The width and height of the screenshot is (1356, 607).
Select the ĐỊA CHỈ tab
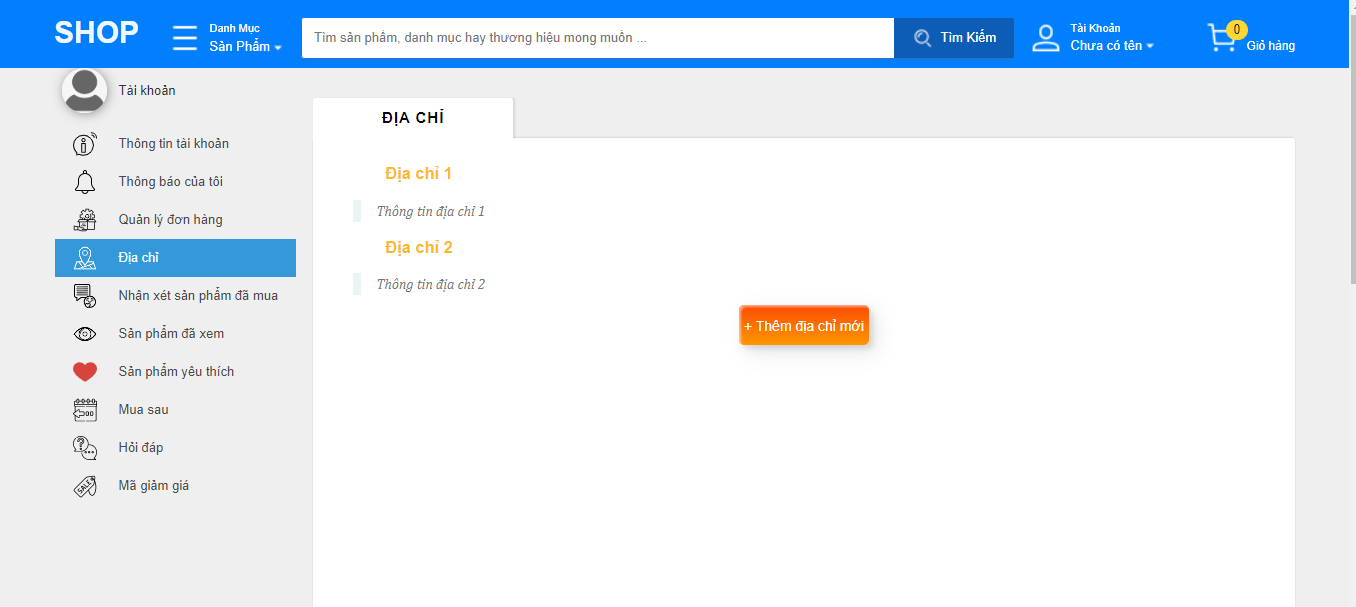[413, 118]
